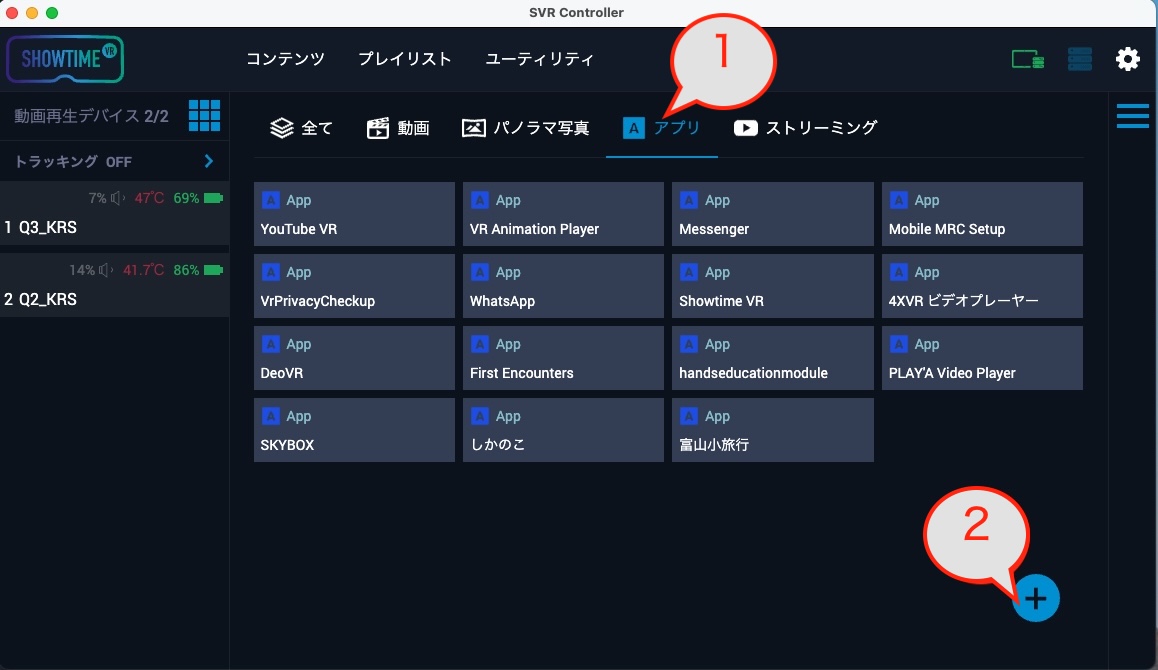The width and height of the screenshot is (1158, 670).
Task: Launch the Showtime VR app tile
Action: point(772,286)
